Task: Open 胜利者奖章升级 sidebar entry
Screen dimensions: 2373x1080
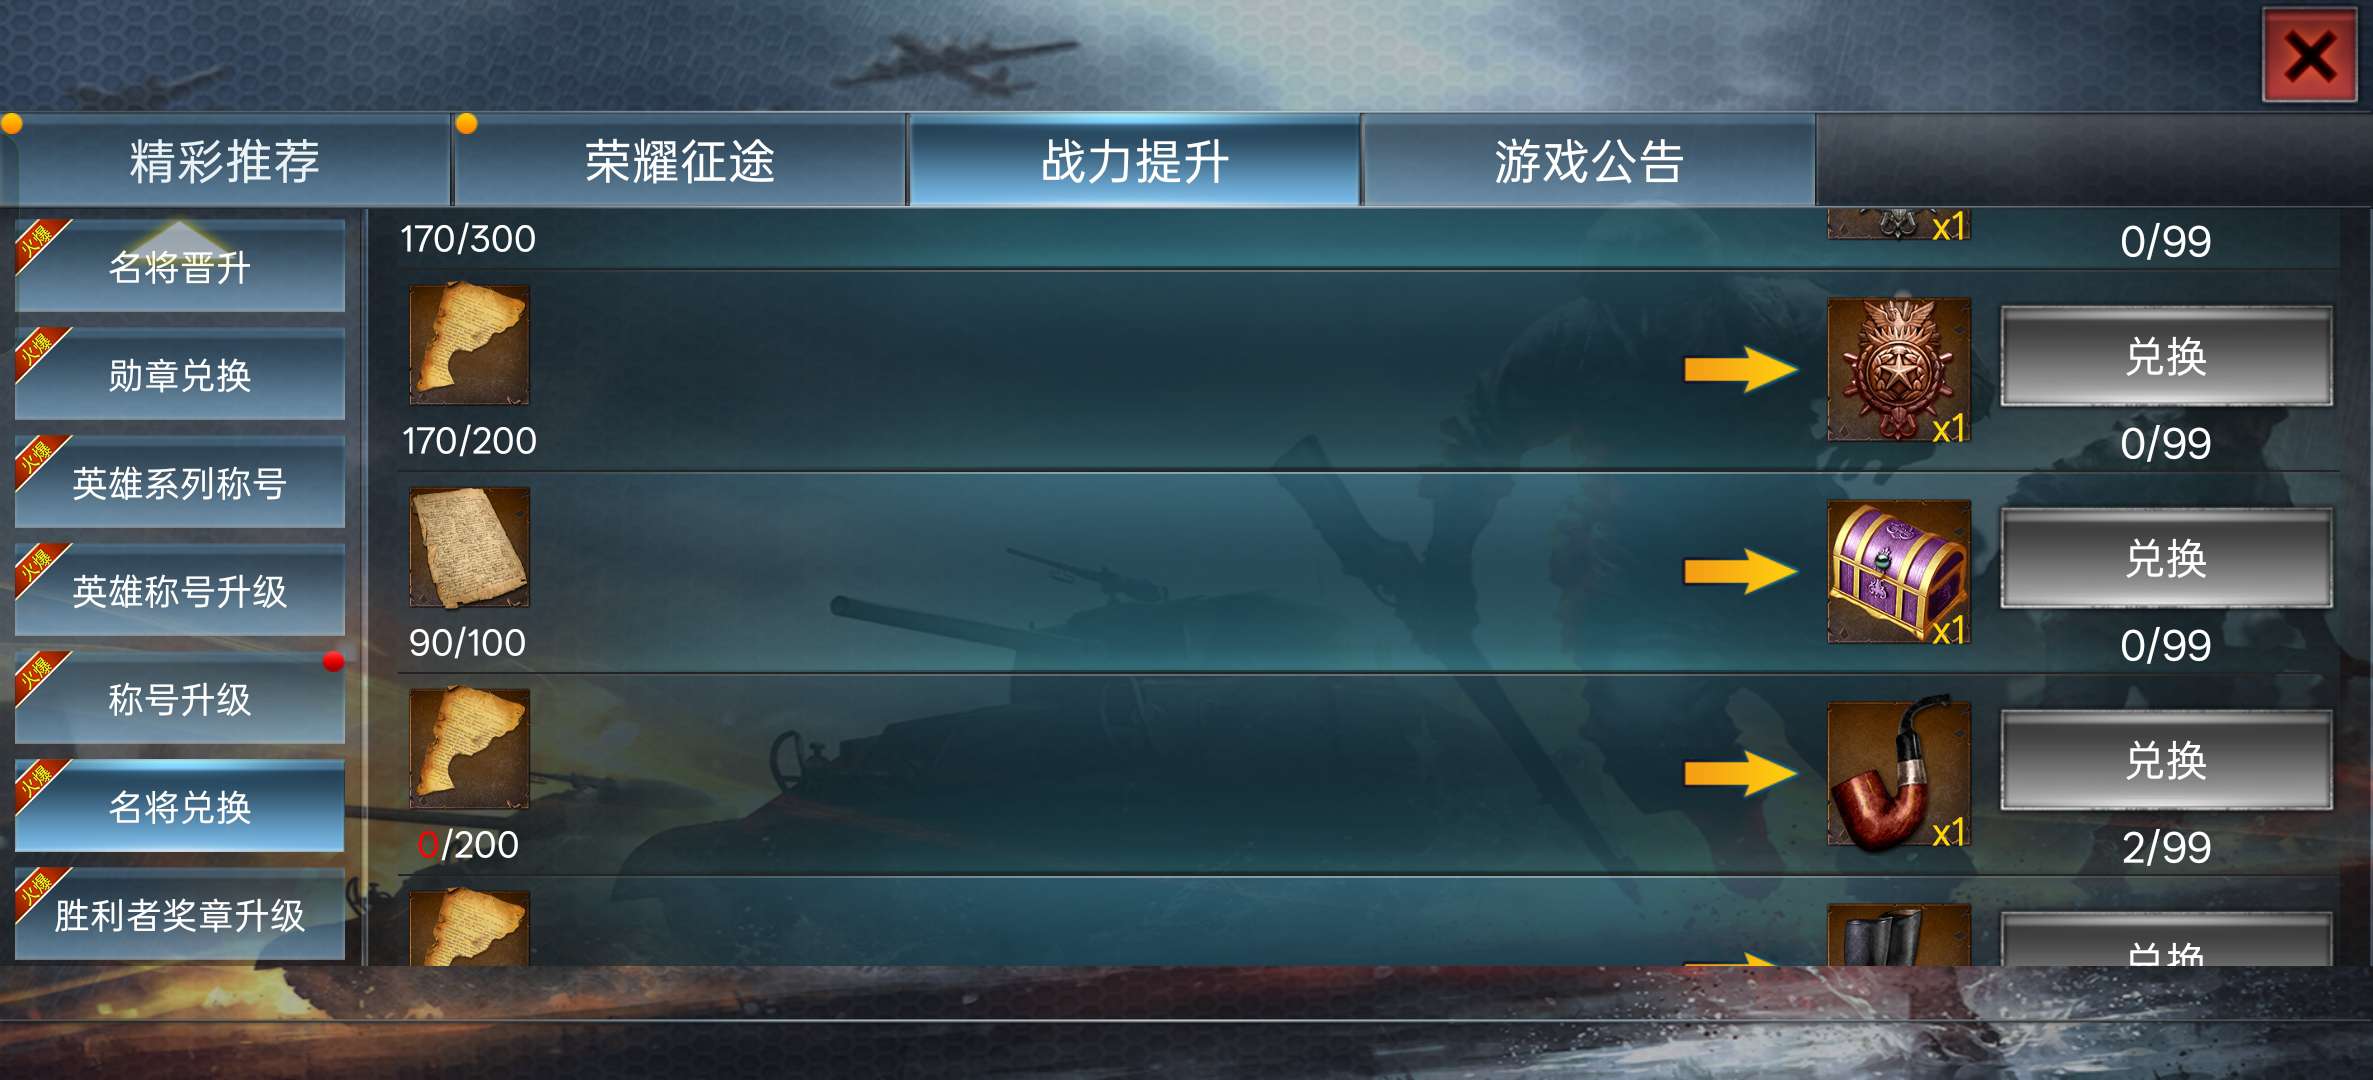Action: tap(180, 915)
